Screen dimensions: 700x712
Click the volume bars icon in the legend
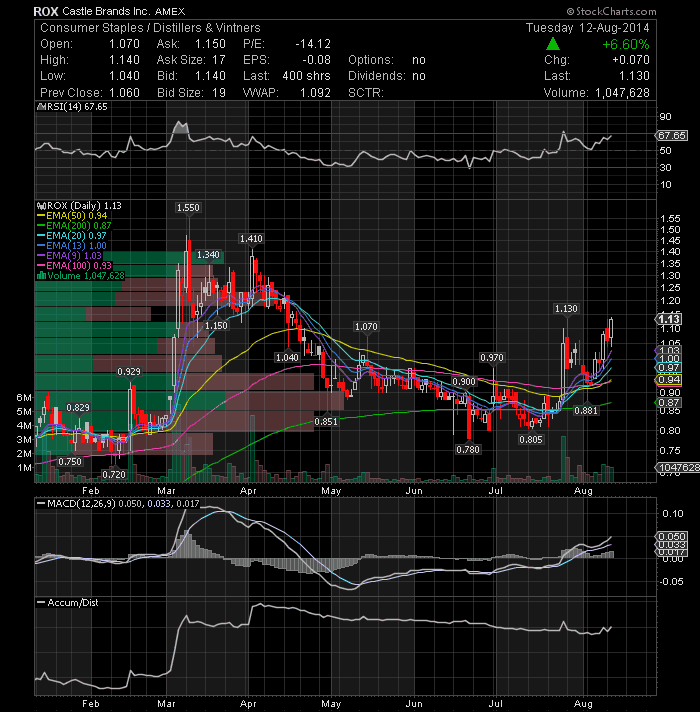(41, 276)
